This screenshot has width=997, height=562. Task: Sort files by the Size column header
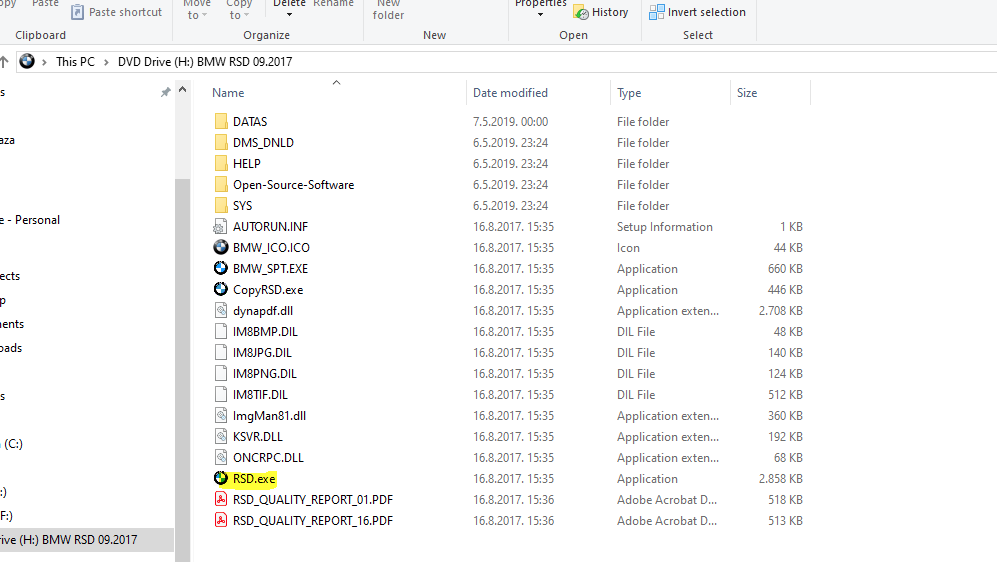747,93
